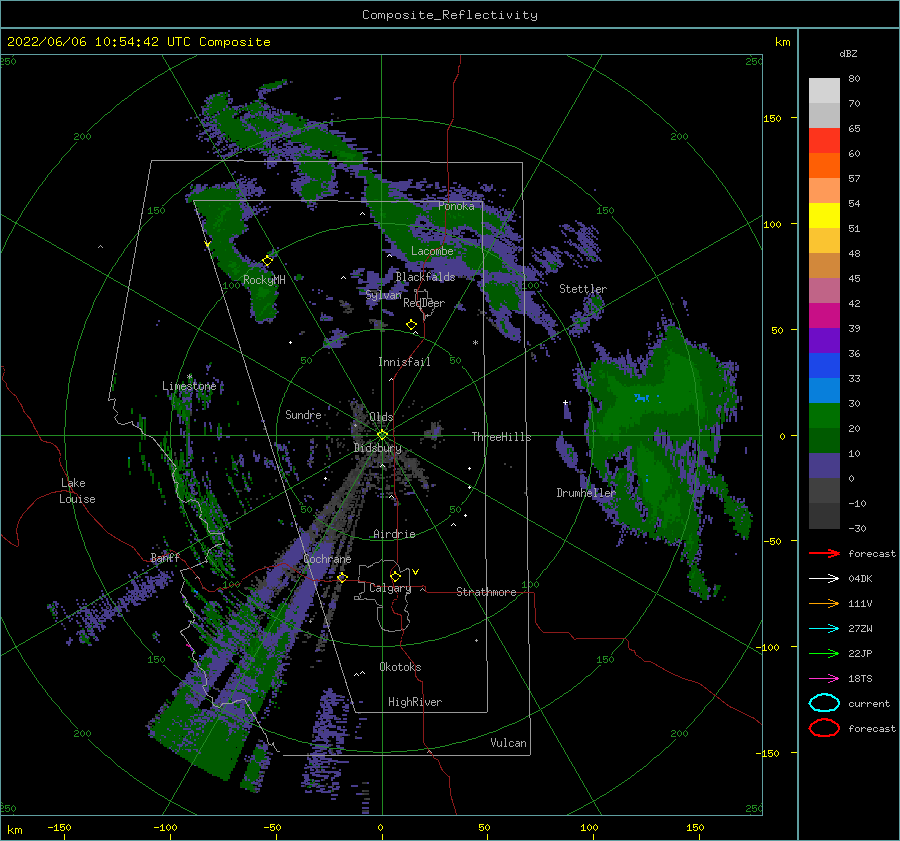This screenshot has height=841, width=900.
Task: Click the Blackfalds city label
Action: point(425,277)
